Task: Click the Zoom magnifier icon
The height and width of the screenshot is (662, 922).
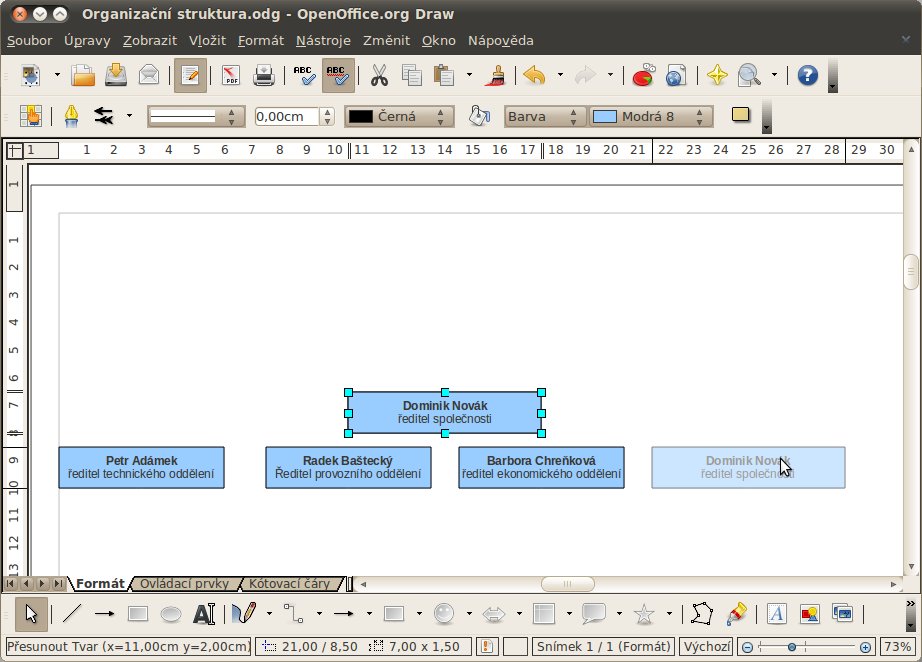Action: pyautogui.click(x=749, y=75)
